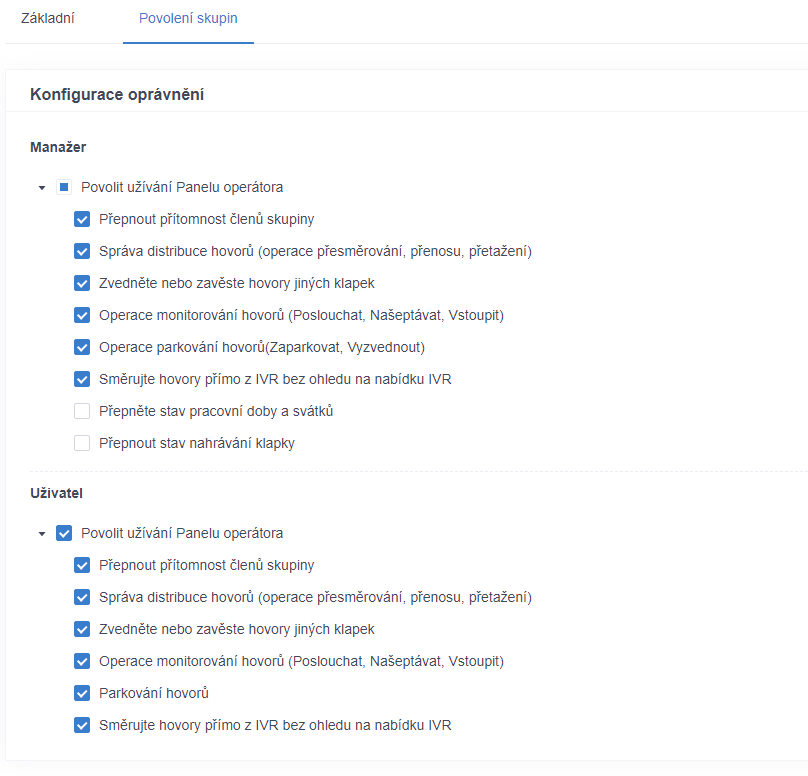Viewport: 808px width, 776px height.
Task: Disable Uživatel Směrujte hovory přímo z IVR
Action: tap(82, 725)
